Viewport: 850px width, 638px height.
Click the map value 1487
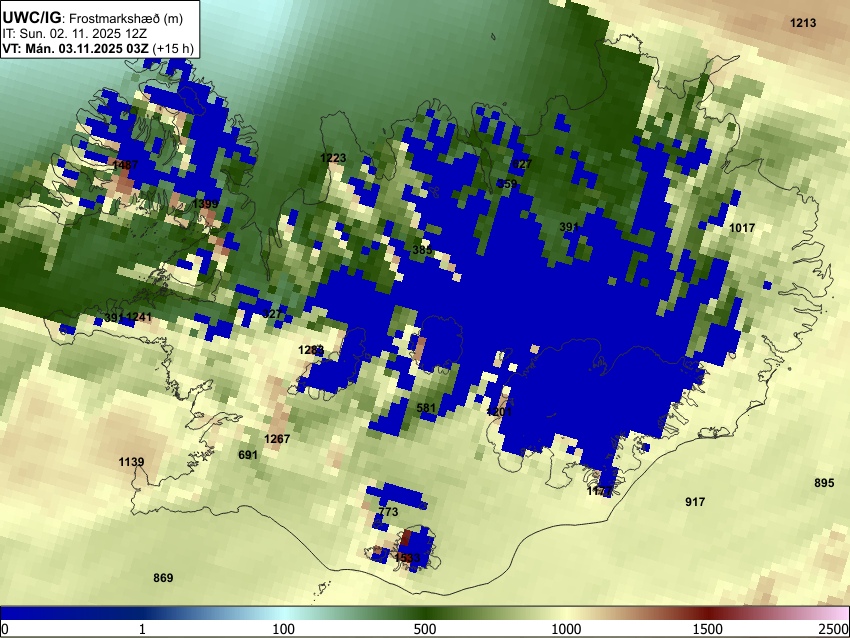point(125,164)
